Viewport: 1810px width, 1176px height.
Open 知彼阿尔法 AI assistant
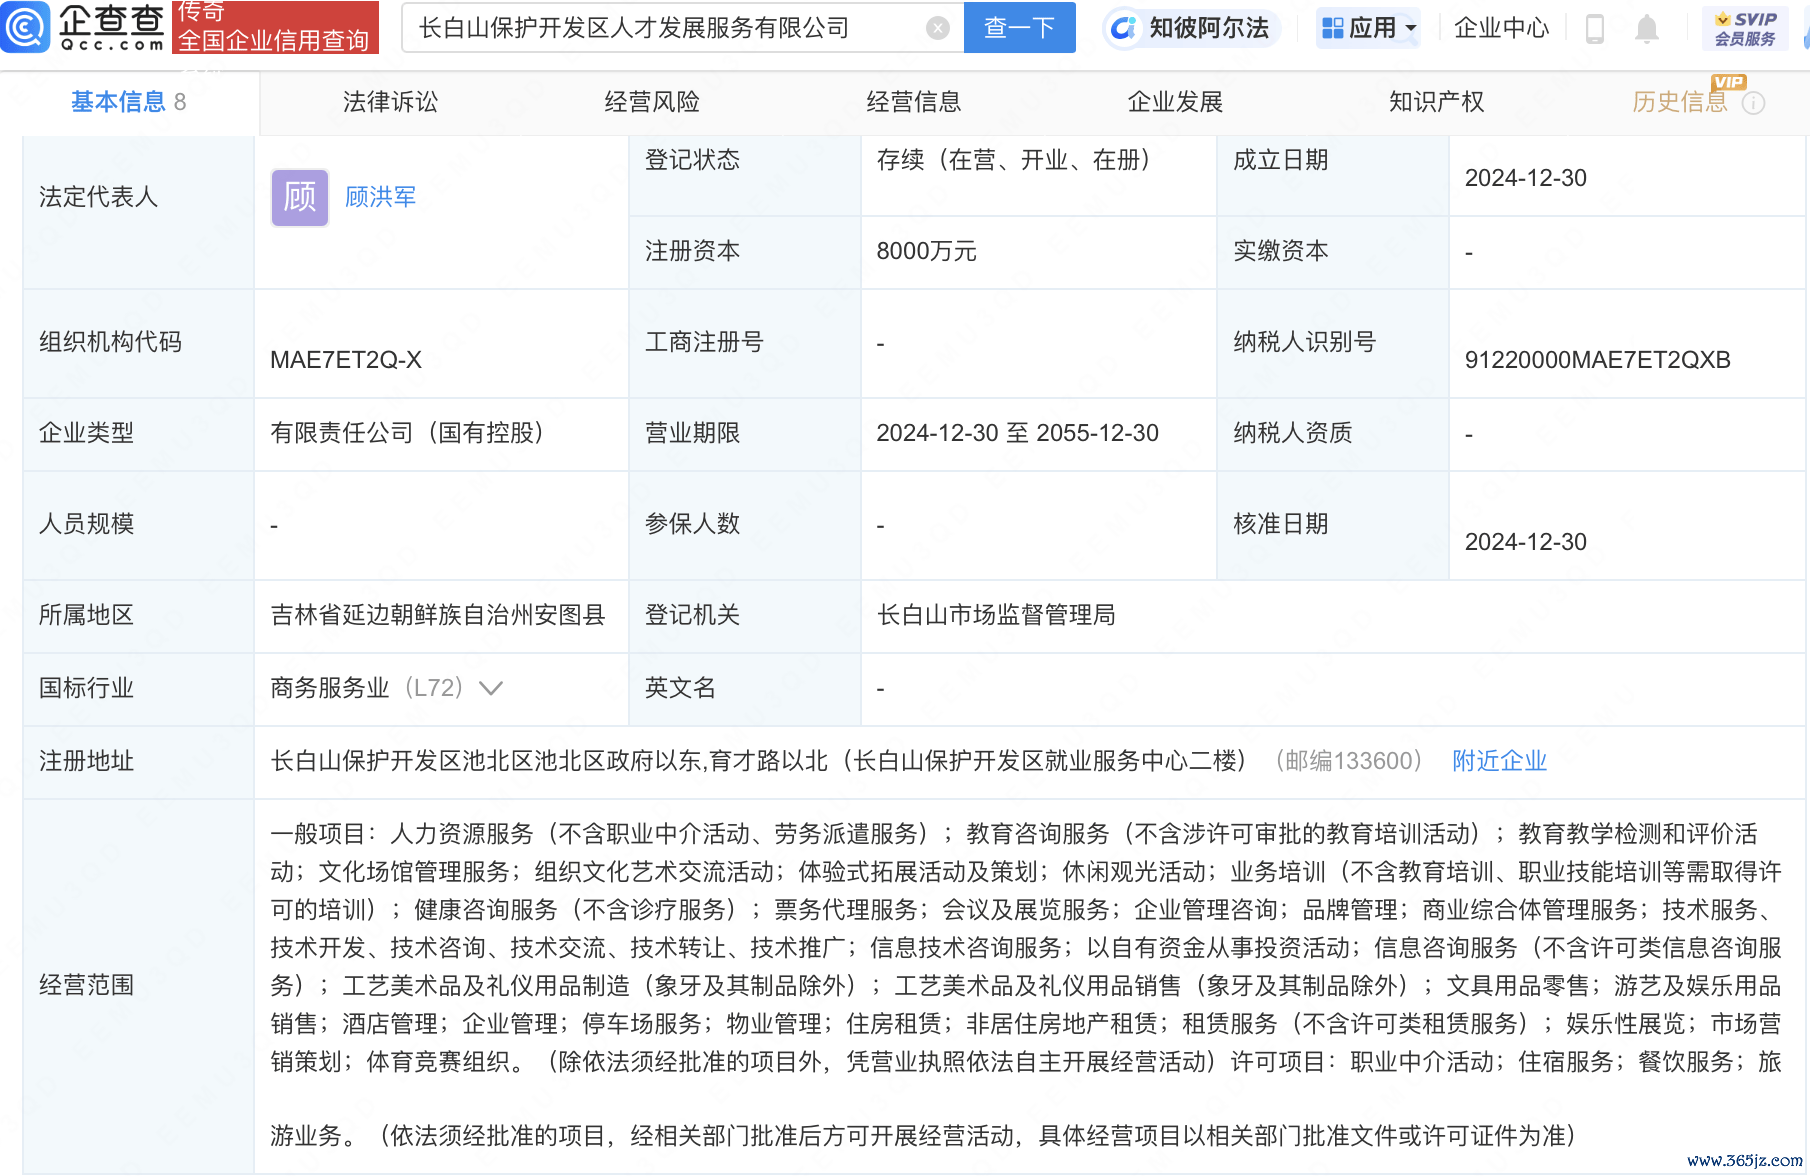(1192, 28)
